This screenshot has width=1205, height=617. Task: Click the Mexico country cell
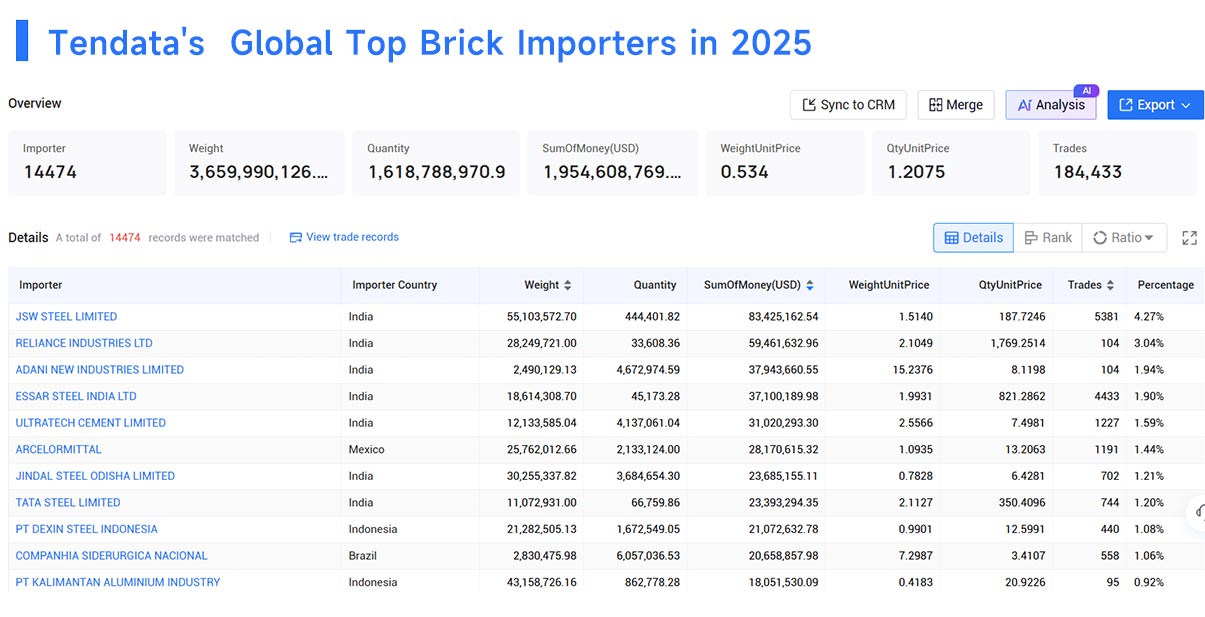366,449
